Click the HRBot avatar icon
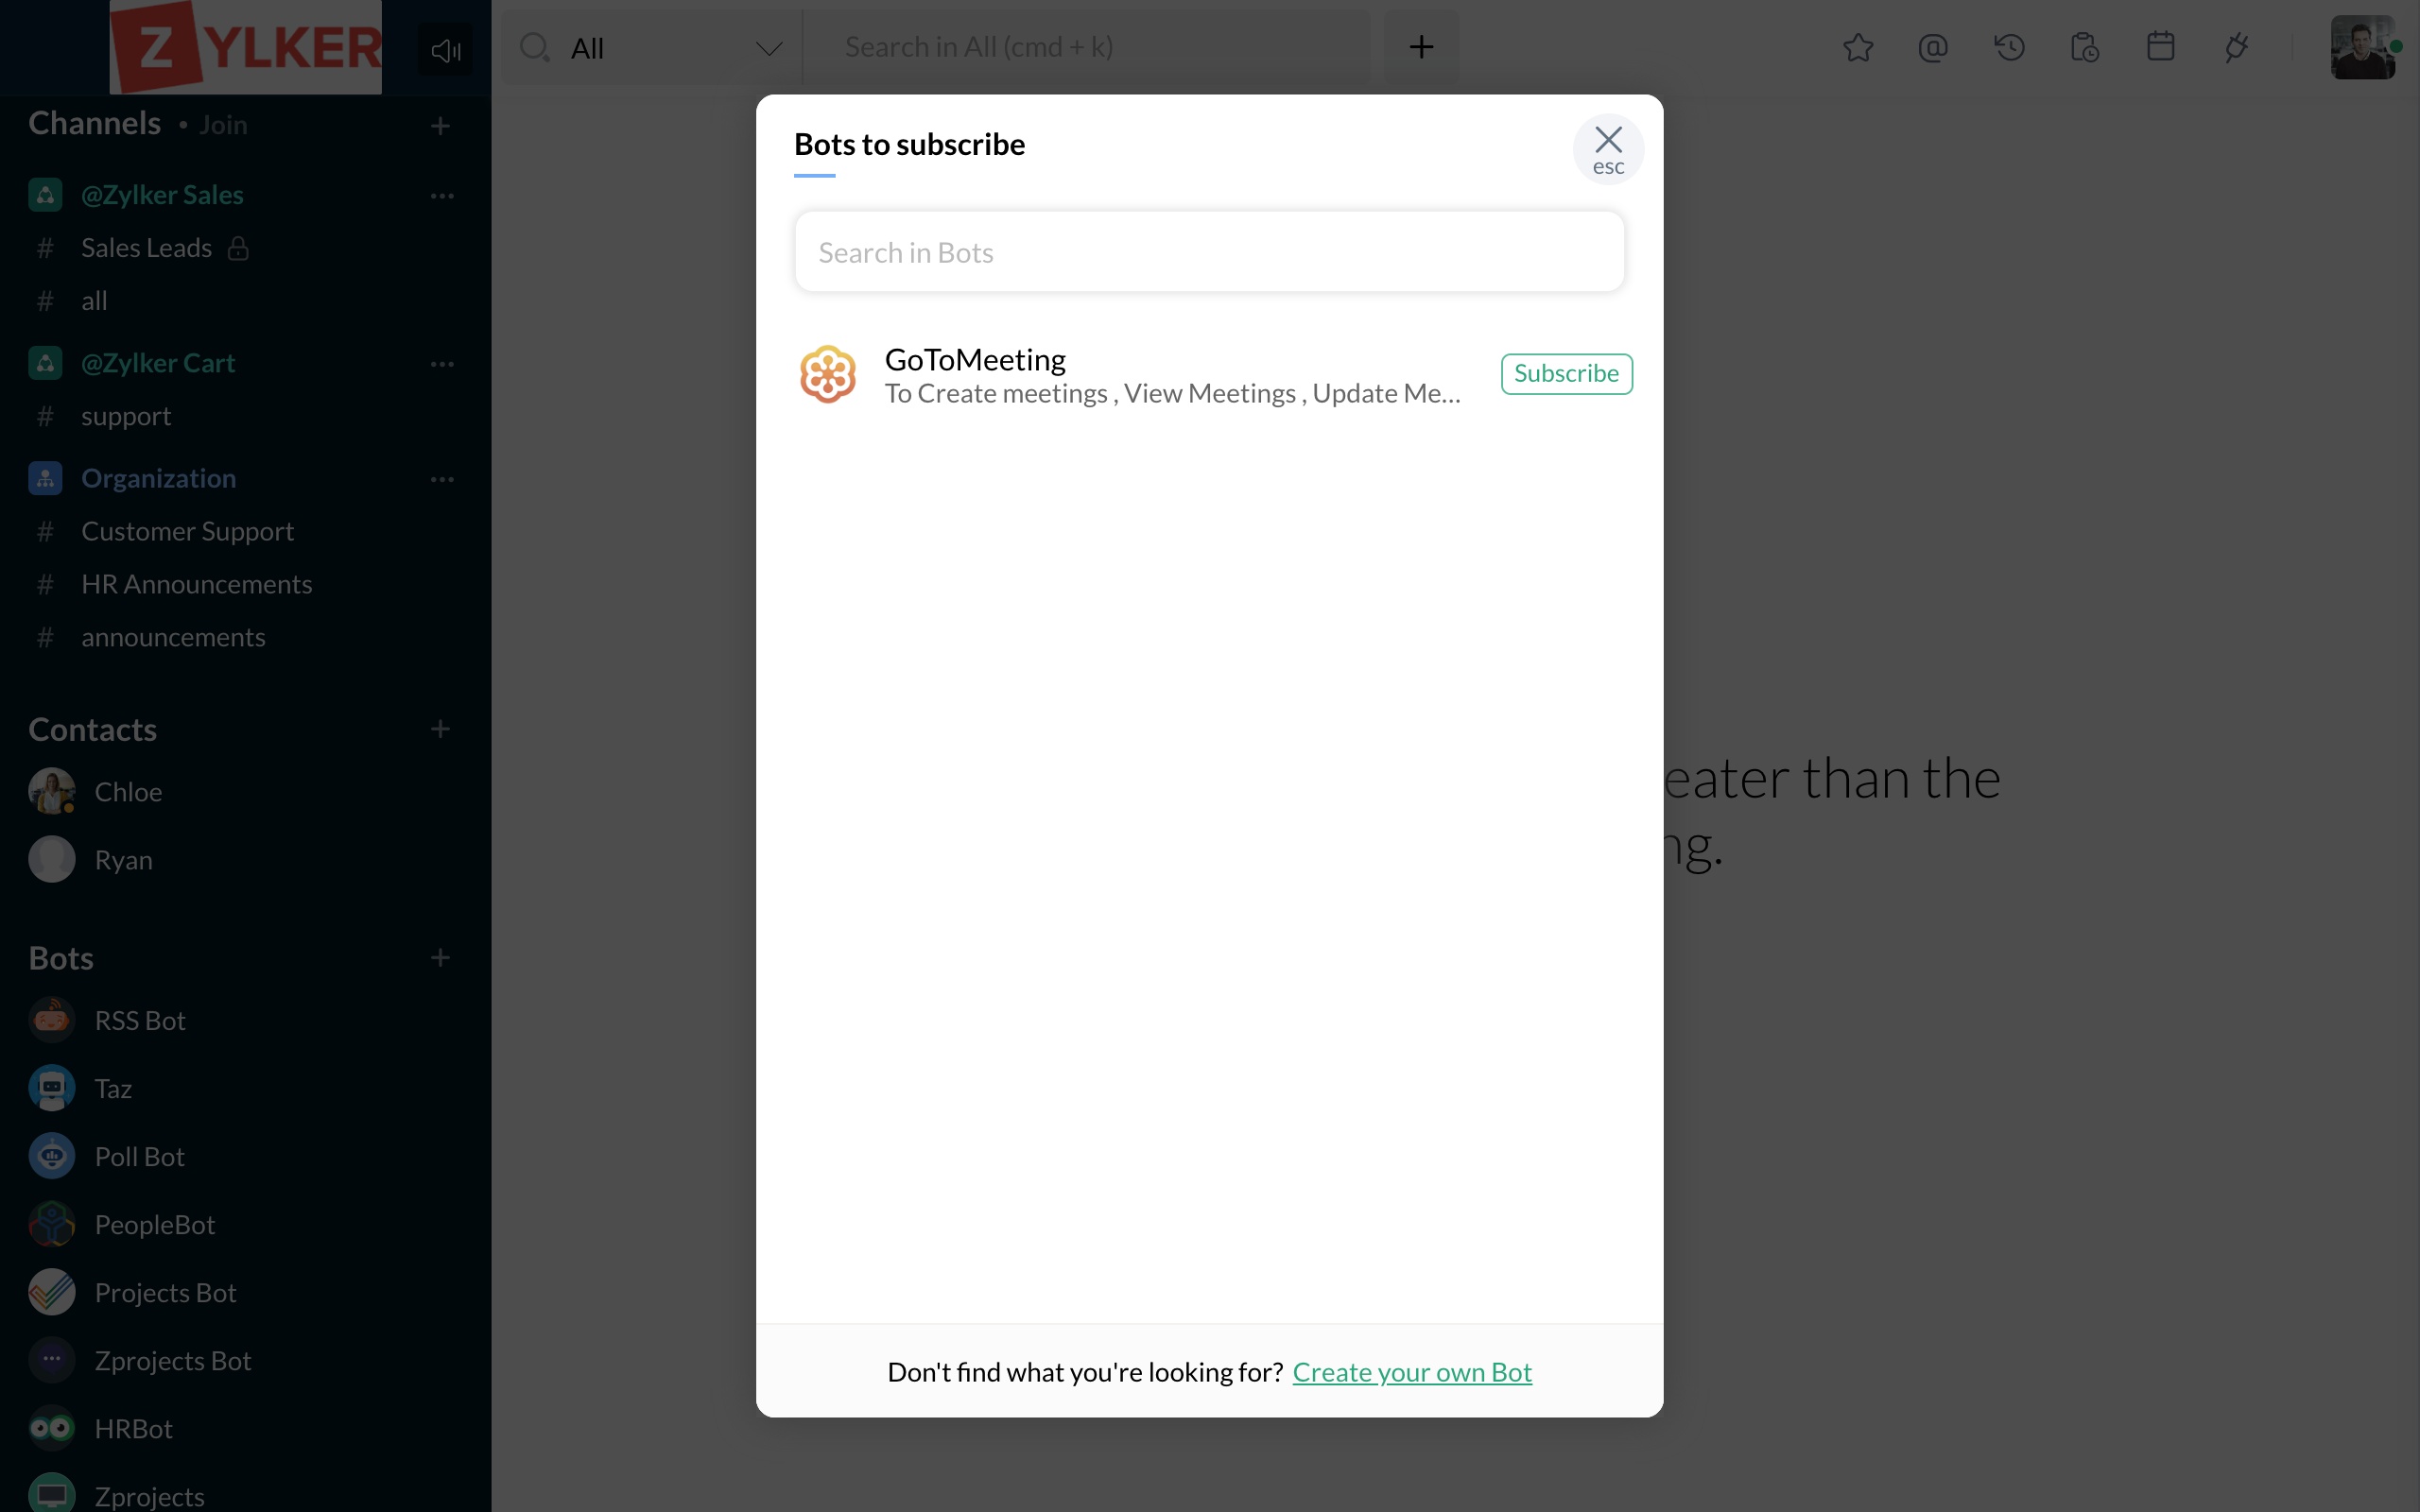Image resolution: width=2420 pixels, height=1512 pixels. coord(52,1428)
